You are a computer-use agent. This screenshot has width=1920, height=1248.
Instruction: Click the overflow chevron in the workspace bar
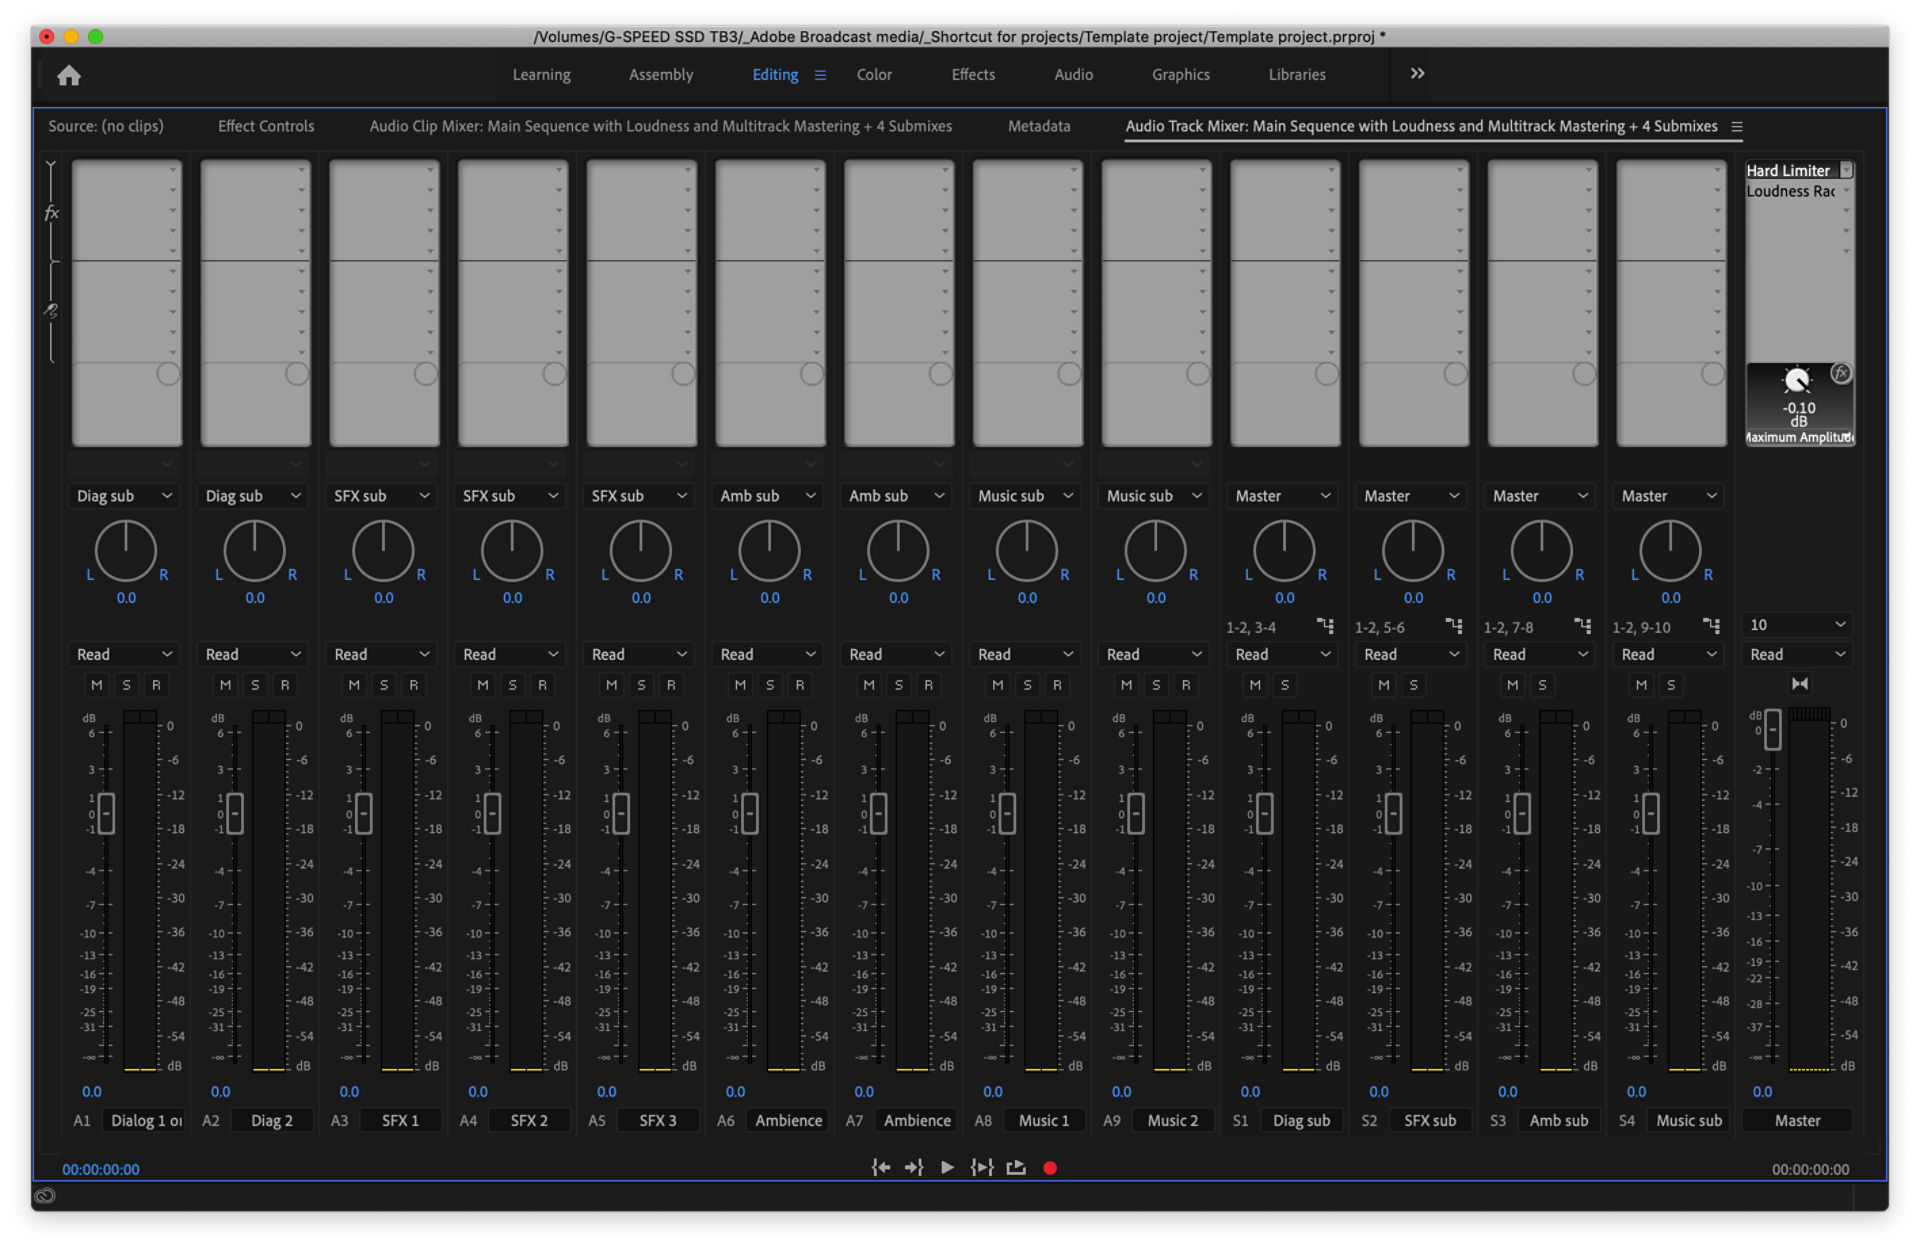tap(1417, 73)
